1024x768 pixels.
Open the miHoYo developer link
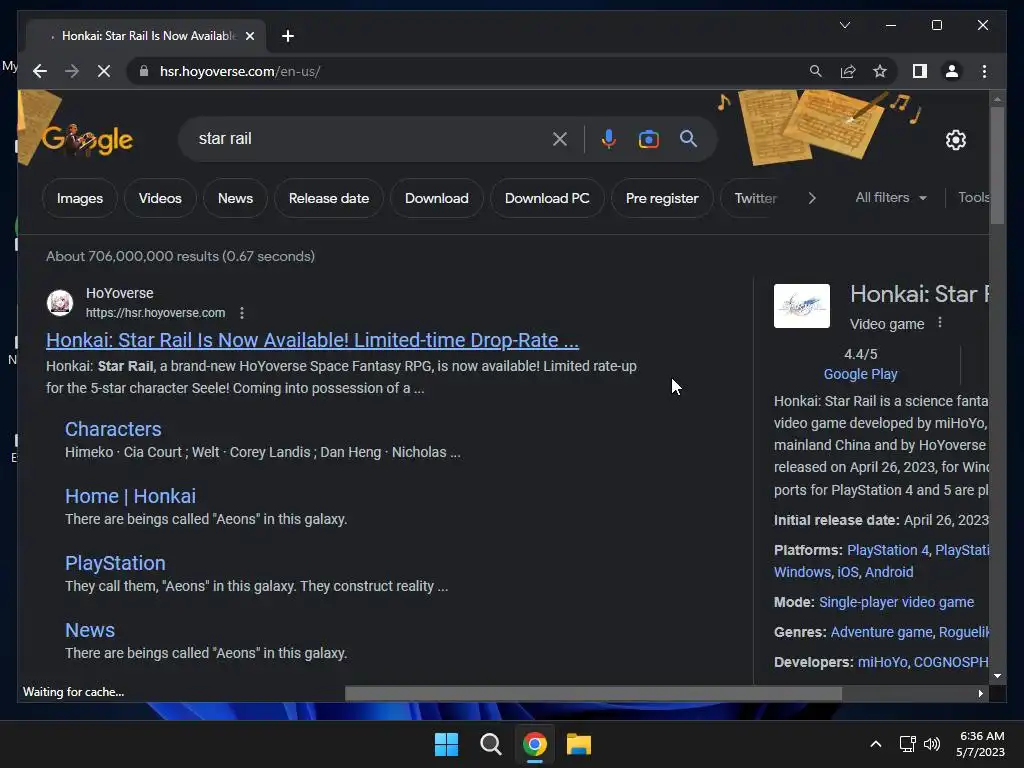[x=882, y=662]
